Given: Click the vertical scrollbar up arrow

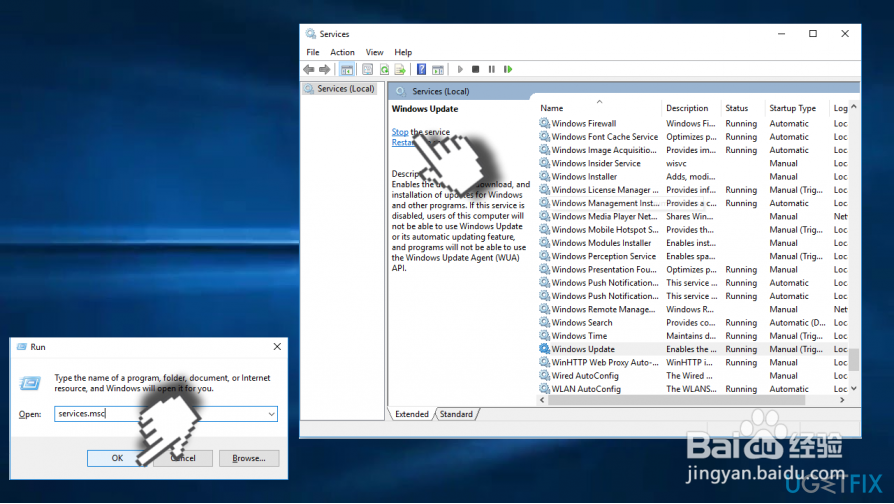Looking at the screenshot, I should pos(854,107).
